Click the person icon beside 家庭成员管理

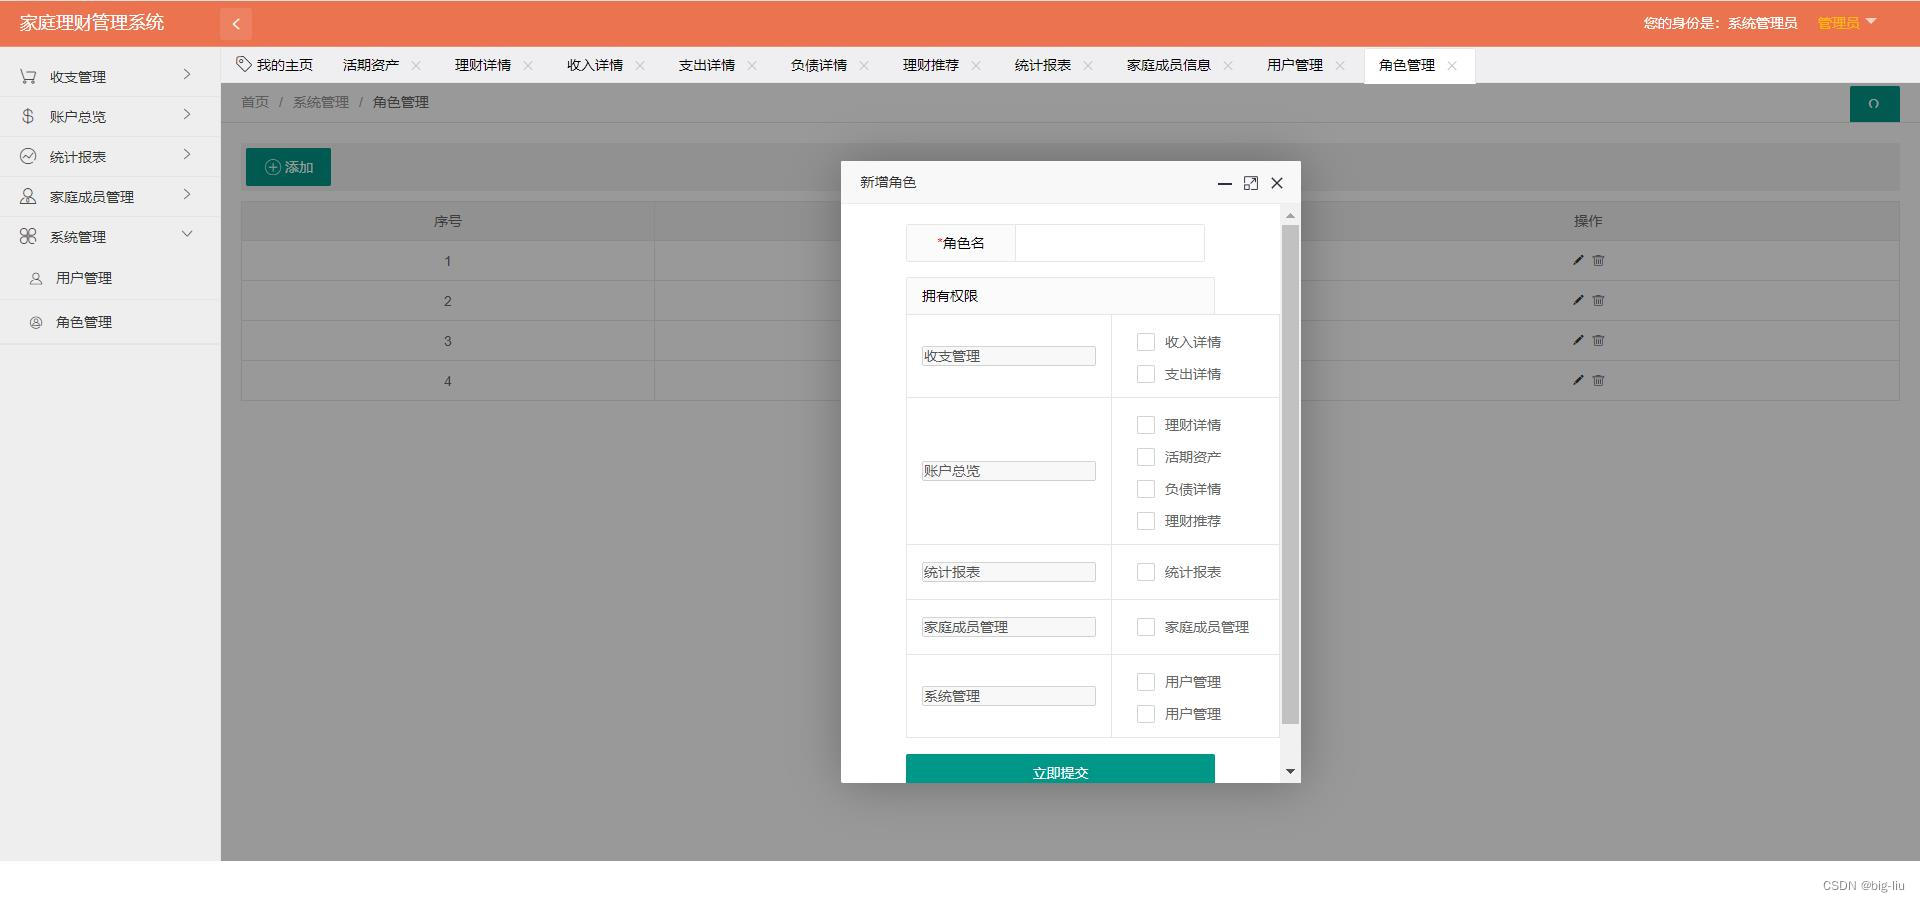pyautogui.click(x=28, y=196)
